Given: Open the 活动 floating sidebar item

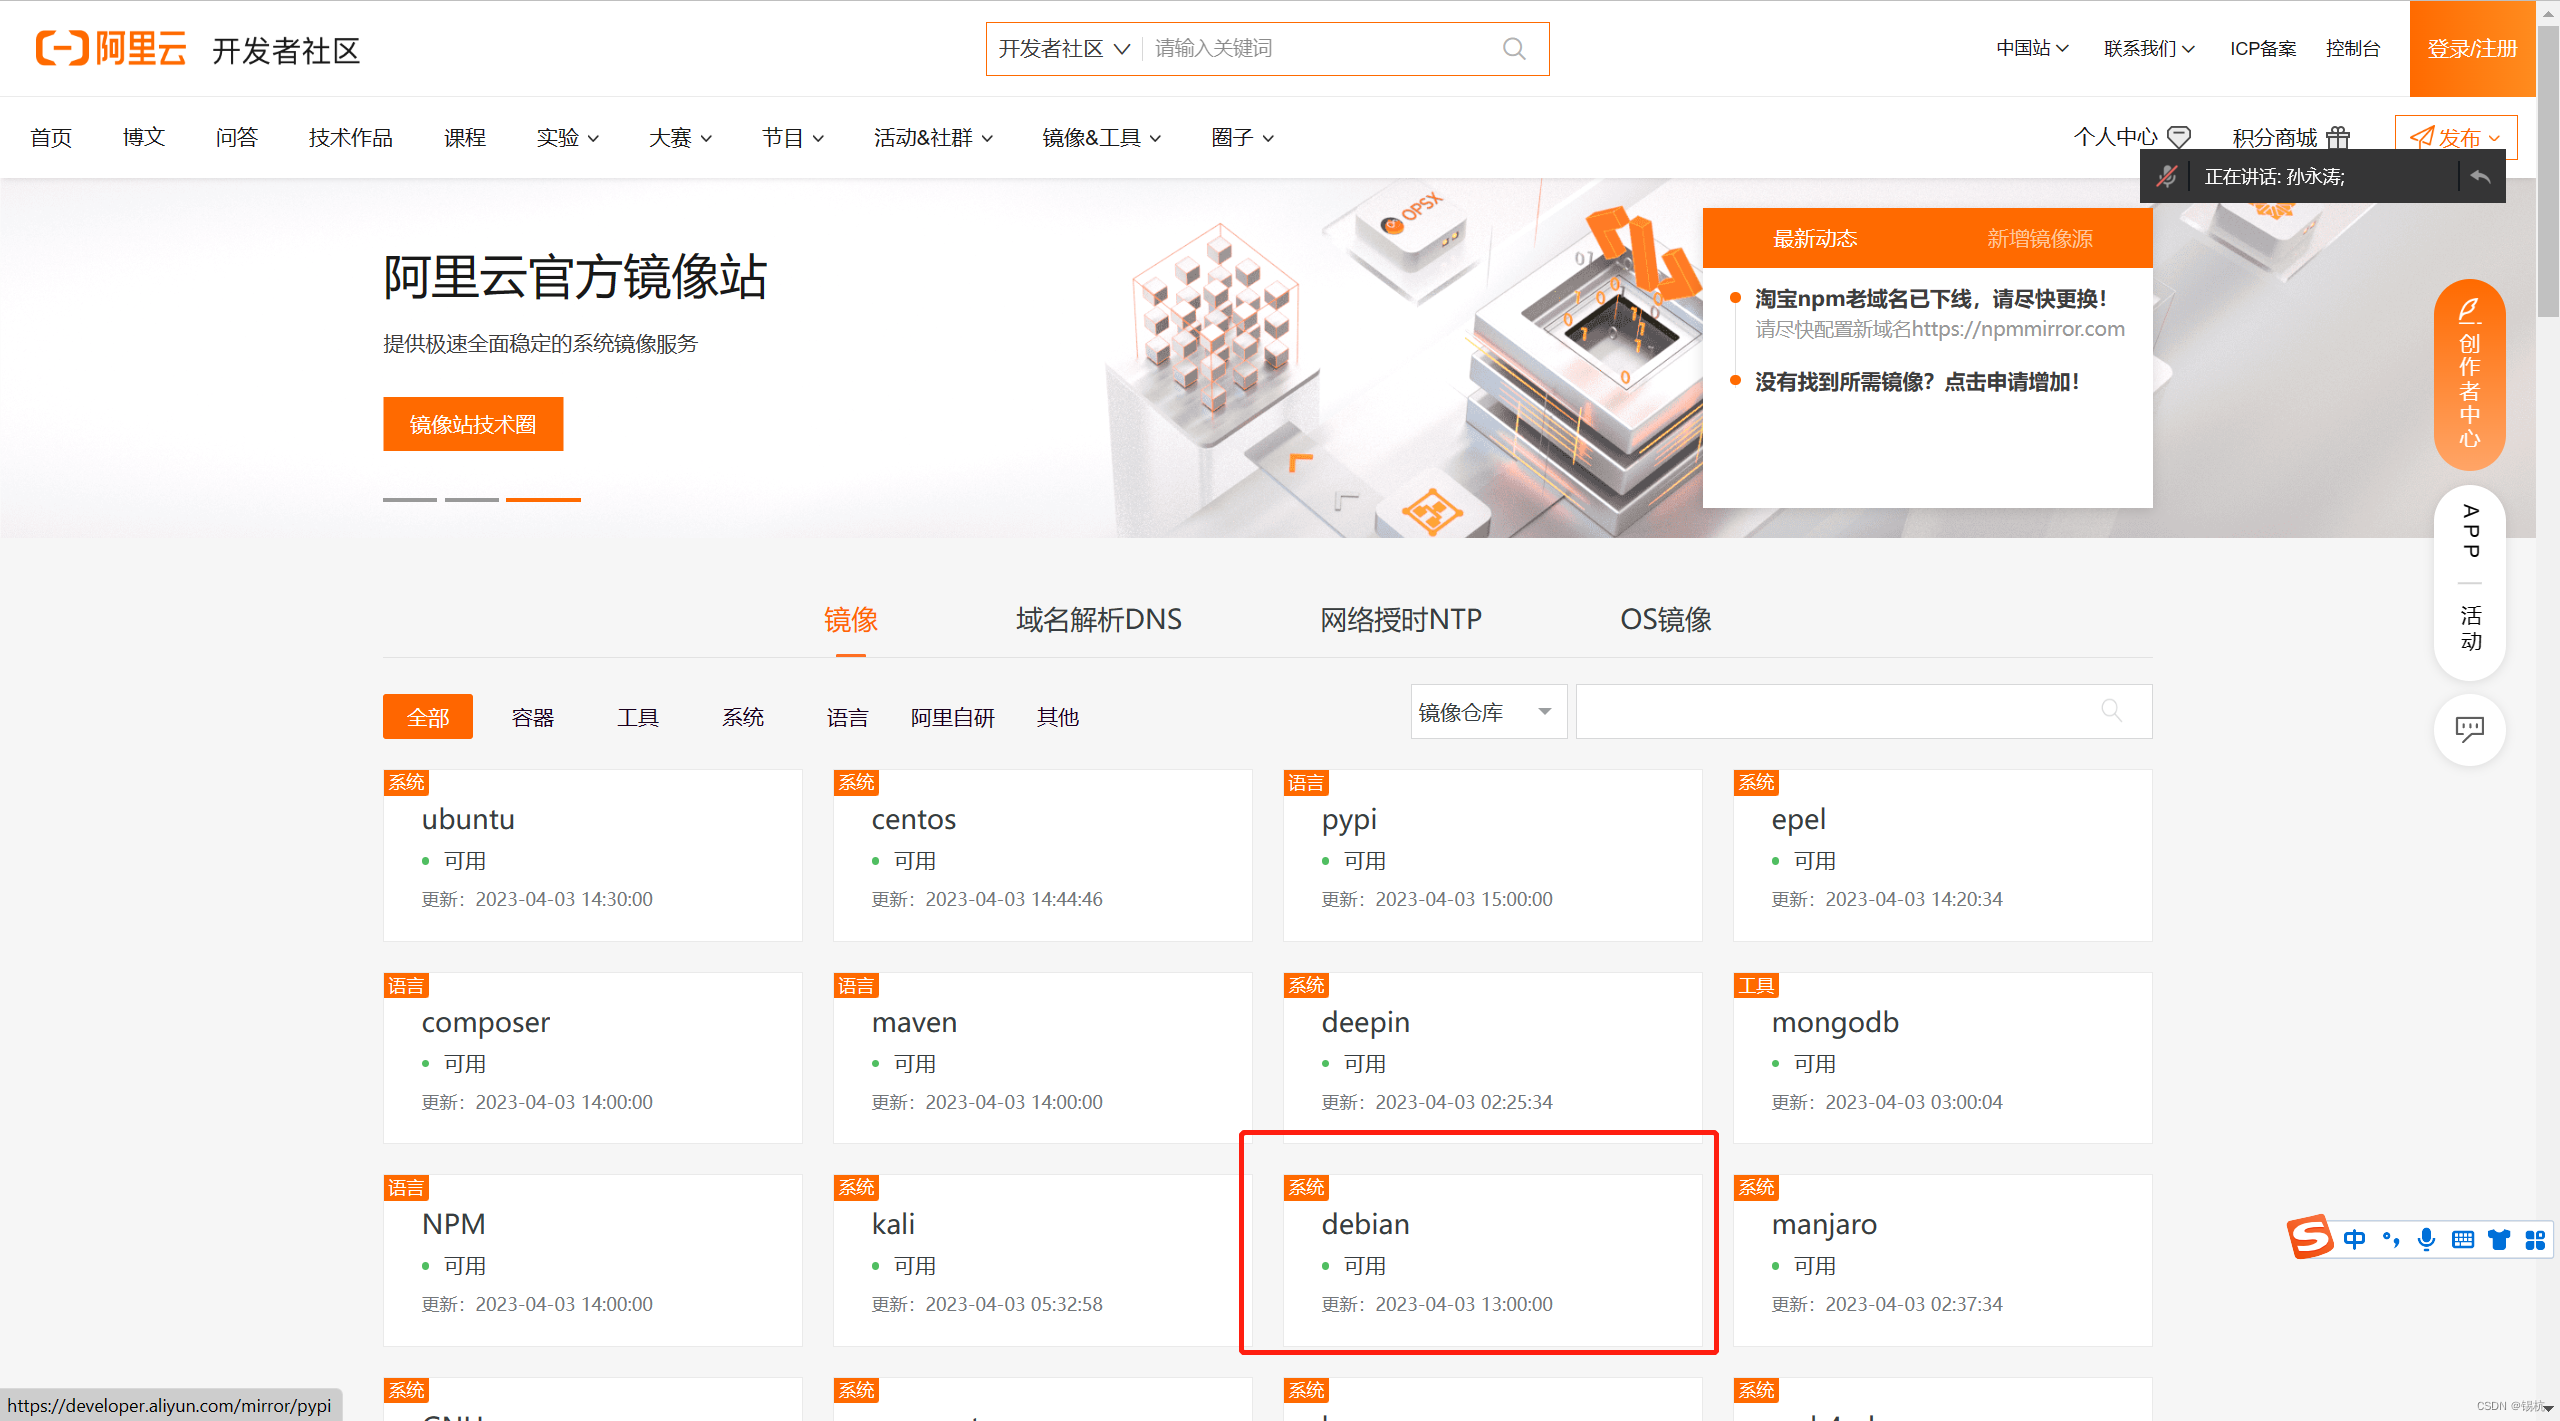Looking at the screenshot, I should 2470,628.
